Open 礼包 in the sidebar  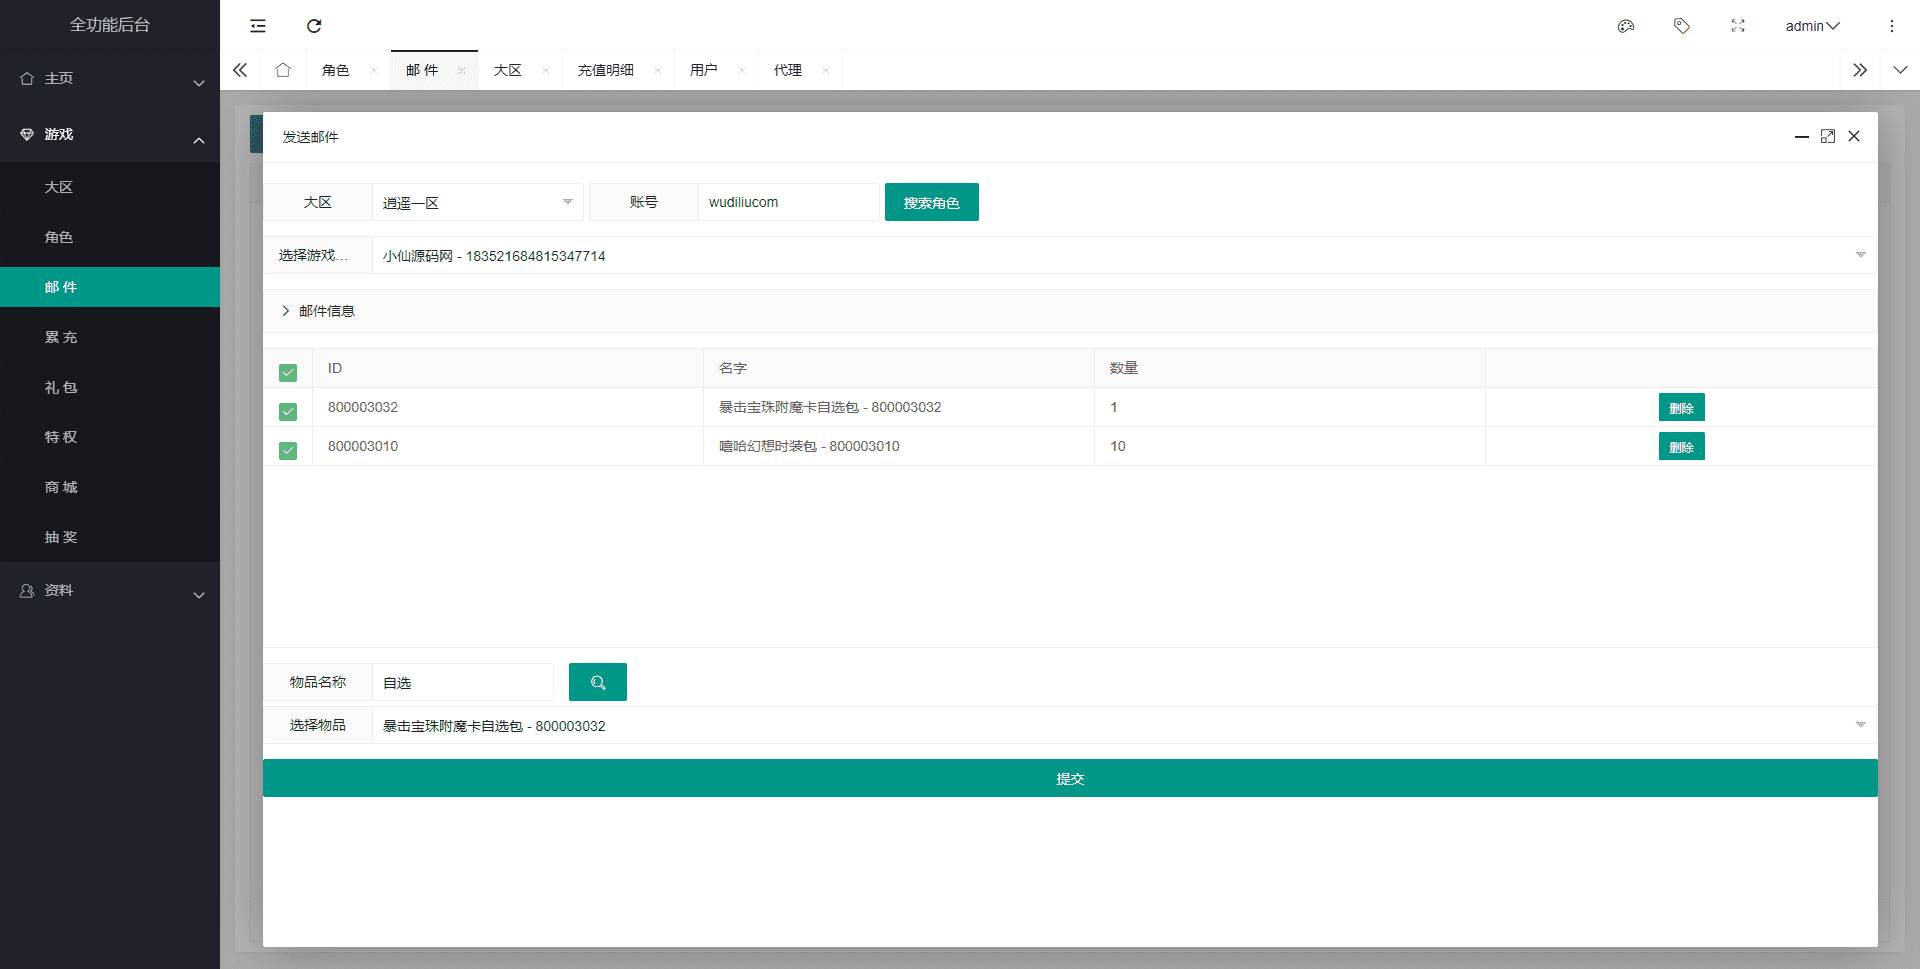click(x=110, y=387)
